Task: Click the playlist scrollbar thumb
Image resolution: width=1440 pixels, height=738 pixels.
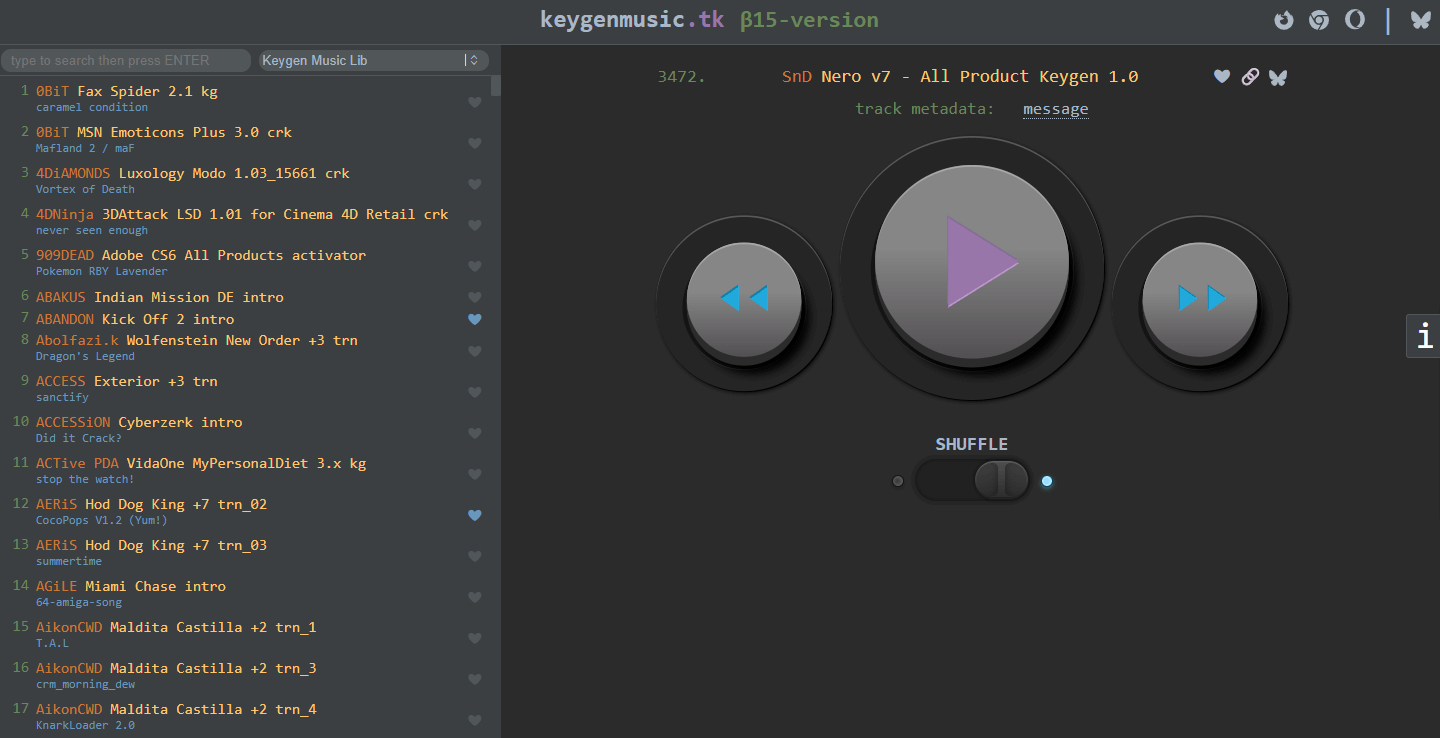Action: click(x=495, y=84)
